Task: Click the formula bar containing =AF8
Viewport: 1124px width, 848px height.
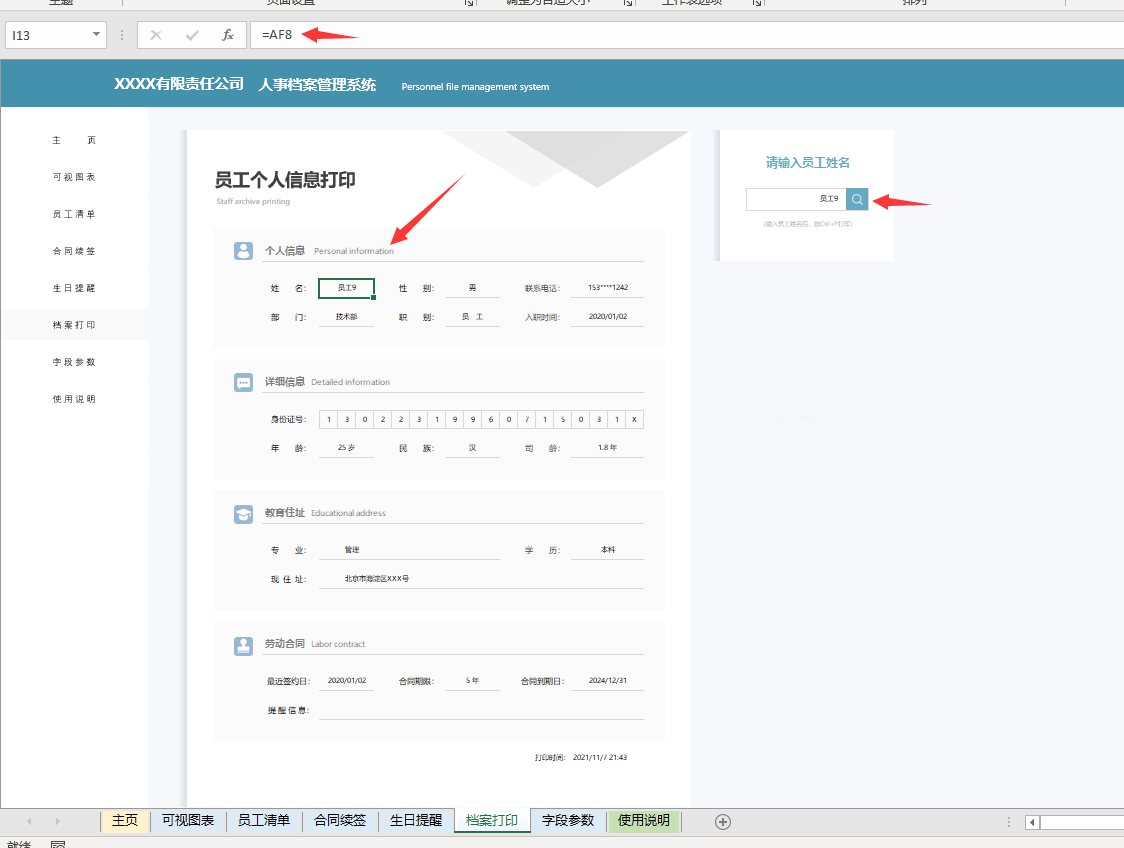Action: pyautogui.click(x=688, y=35)
